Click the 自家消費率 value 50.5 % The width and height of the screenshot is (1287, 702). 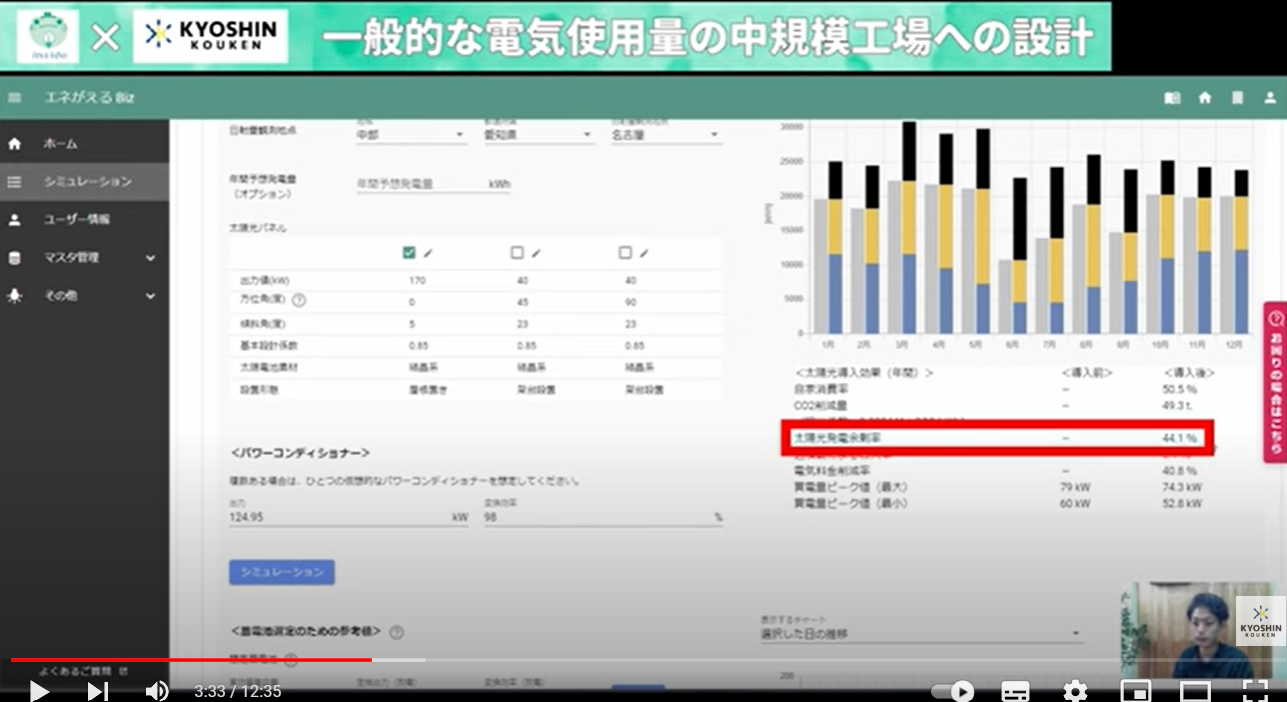coord(1180,389)
